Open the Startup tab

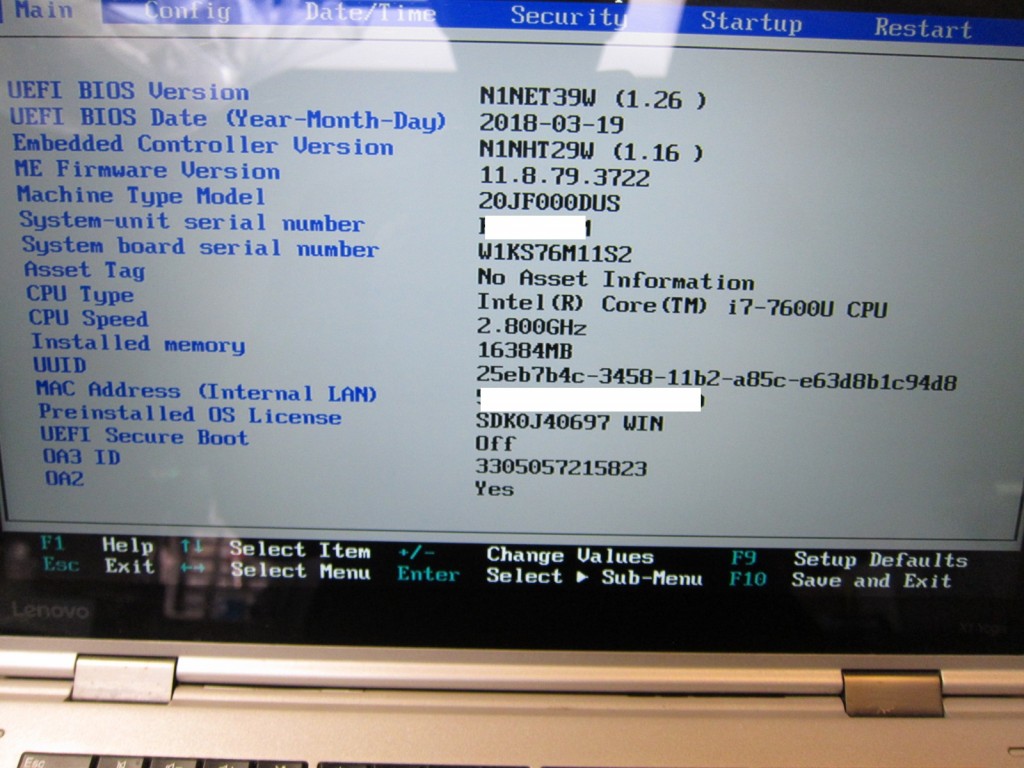coord(751,22)
